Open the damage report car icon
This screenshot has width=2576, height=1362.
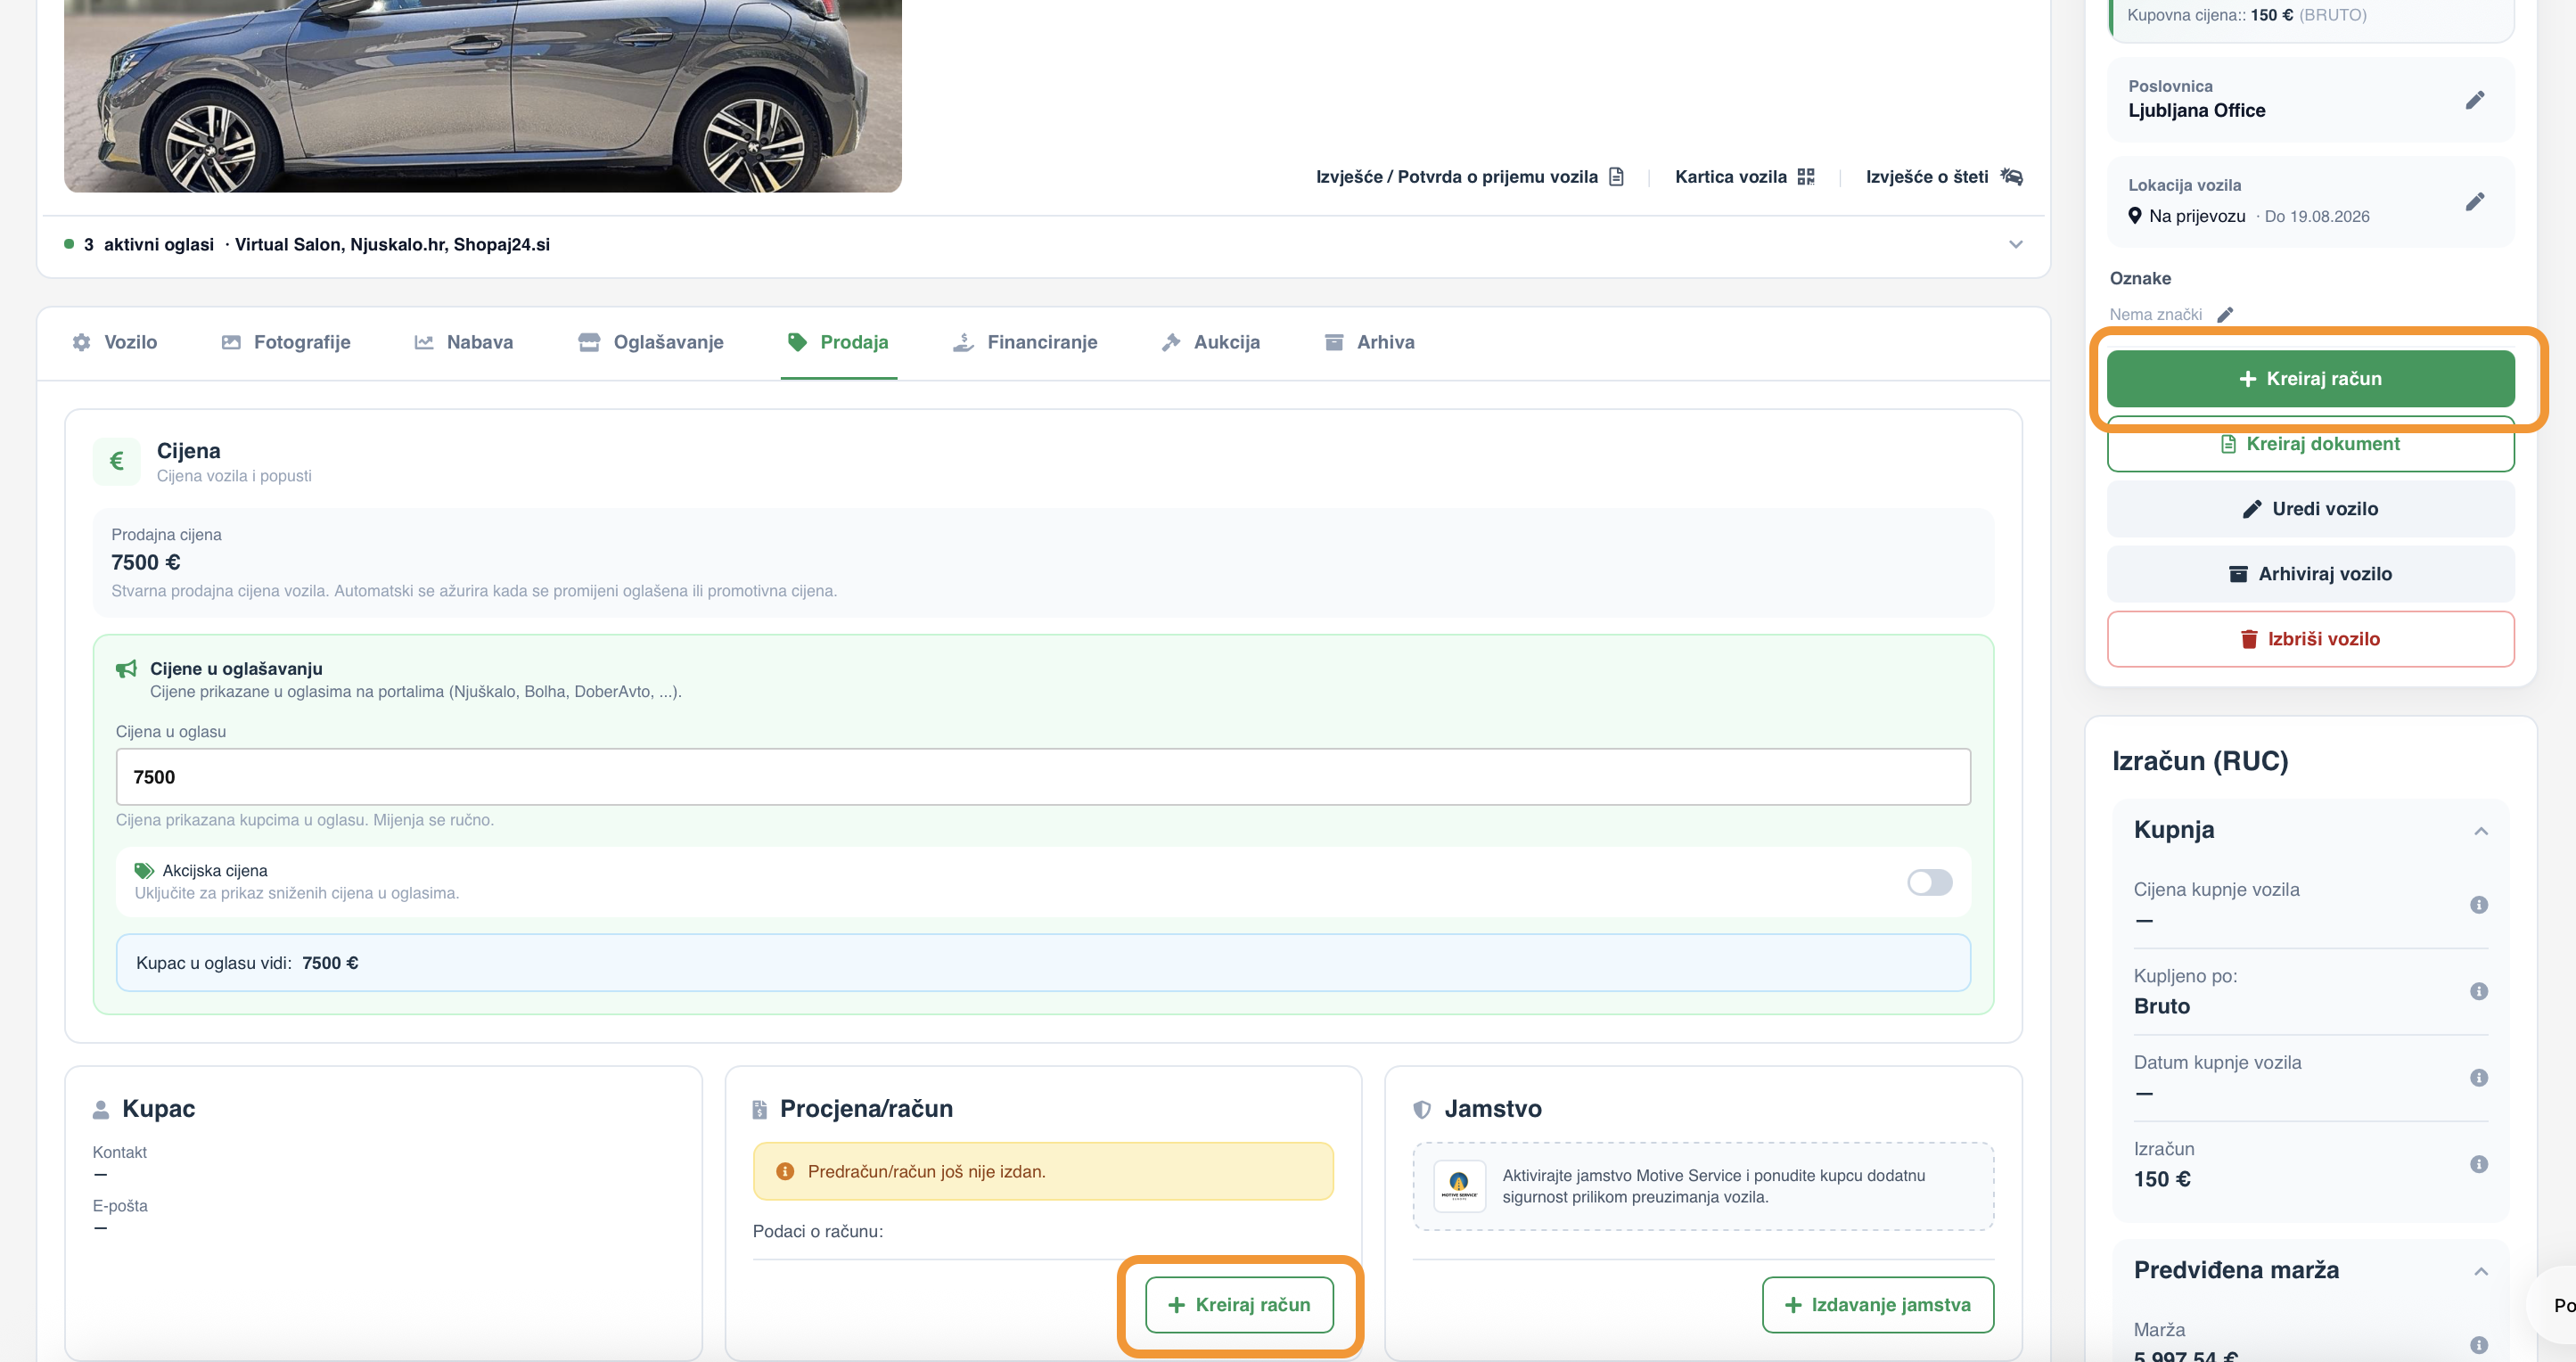click(x=2011, y=177)
